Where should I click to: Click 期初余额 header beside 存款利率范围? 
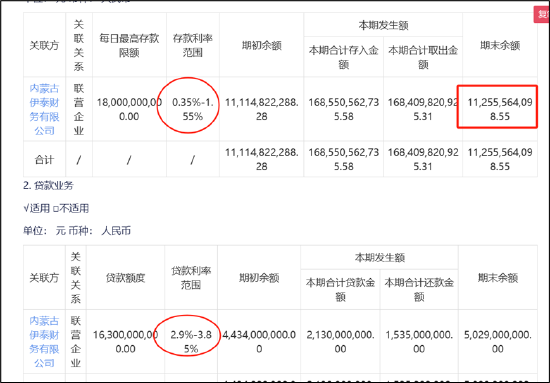pyautogui.click(x=261, y=45)
